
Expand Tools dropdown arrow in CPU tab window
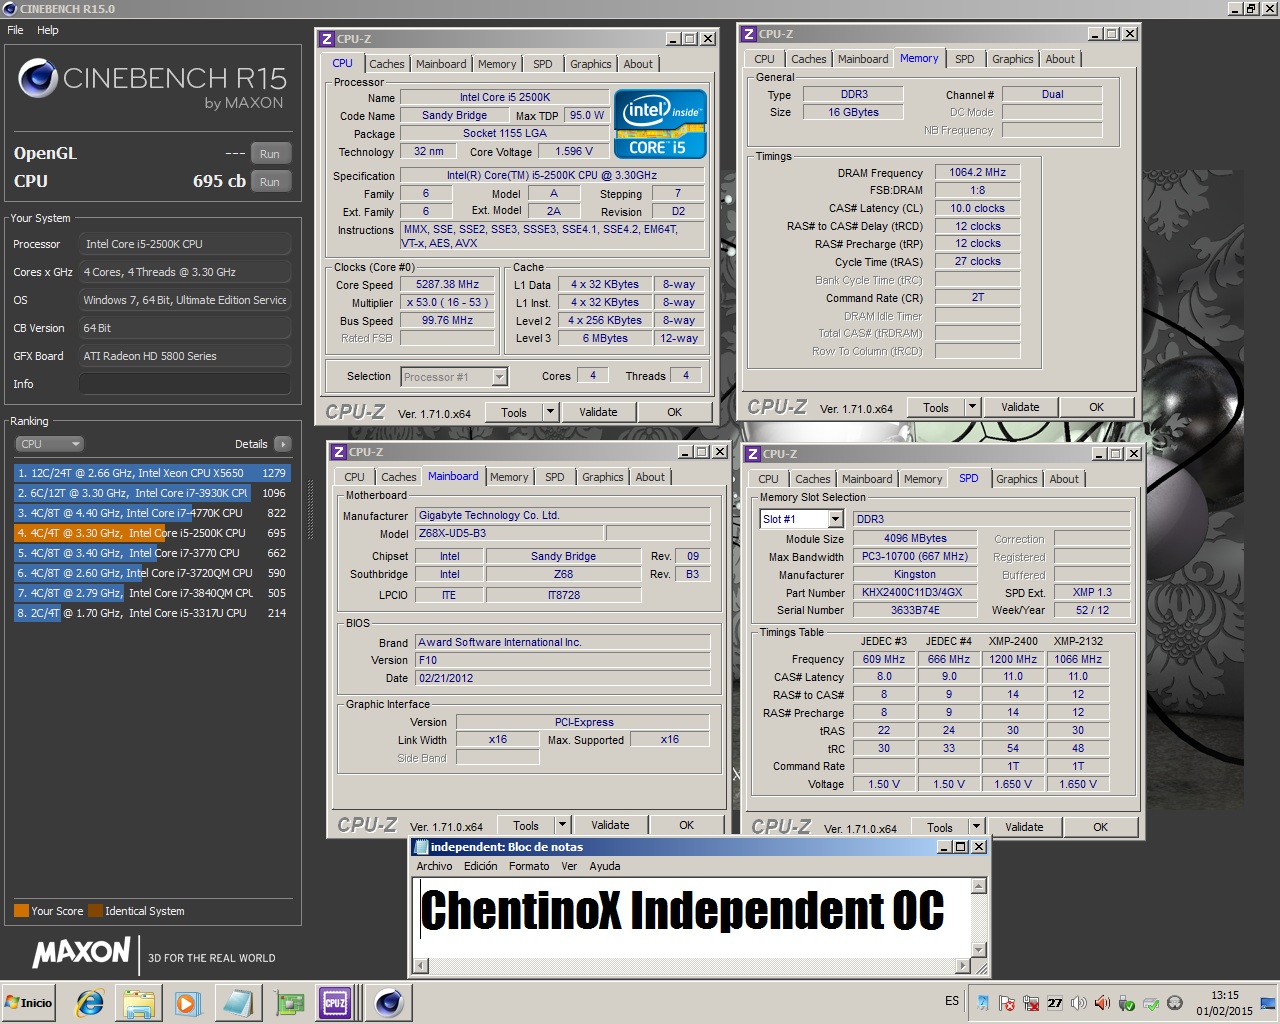(x=549, y=412)
